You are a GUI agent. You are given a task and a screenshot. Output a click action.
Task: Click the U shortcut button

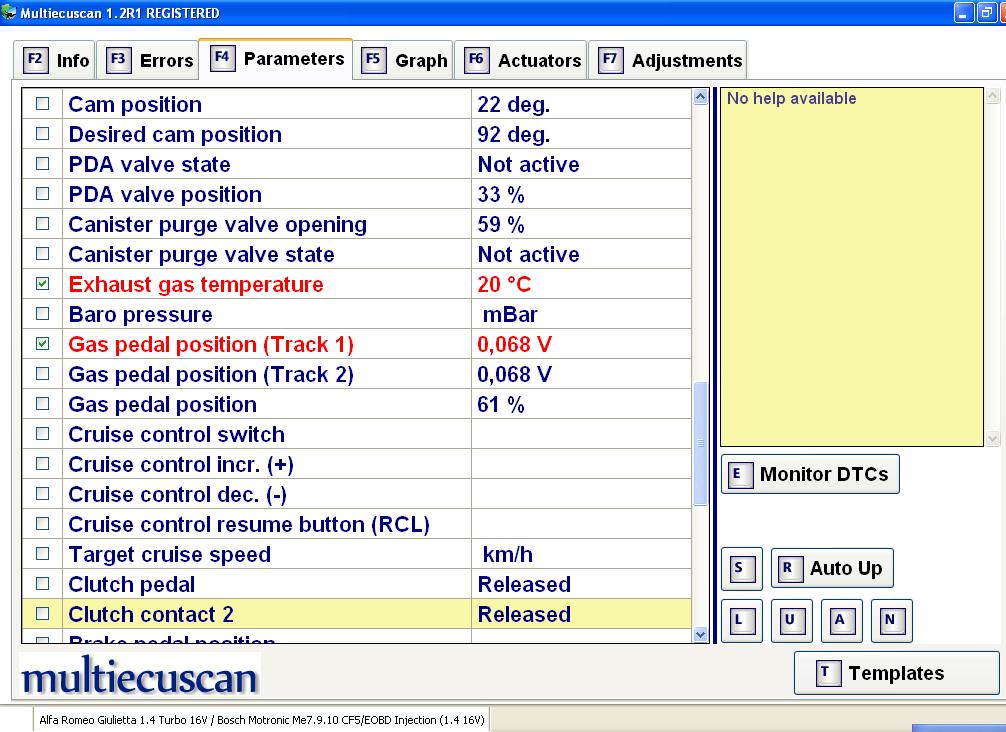point(791,620)
